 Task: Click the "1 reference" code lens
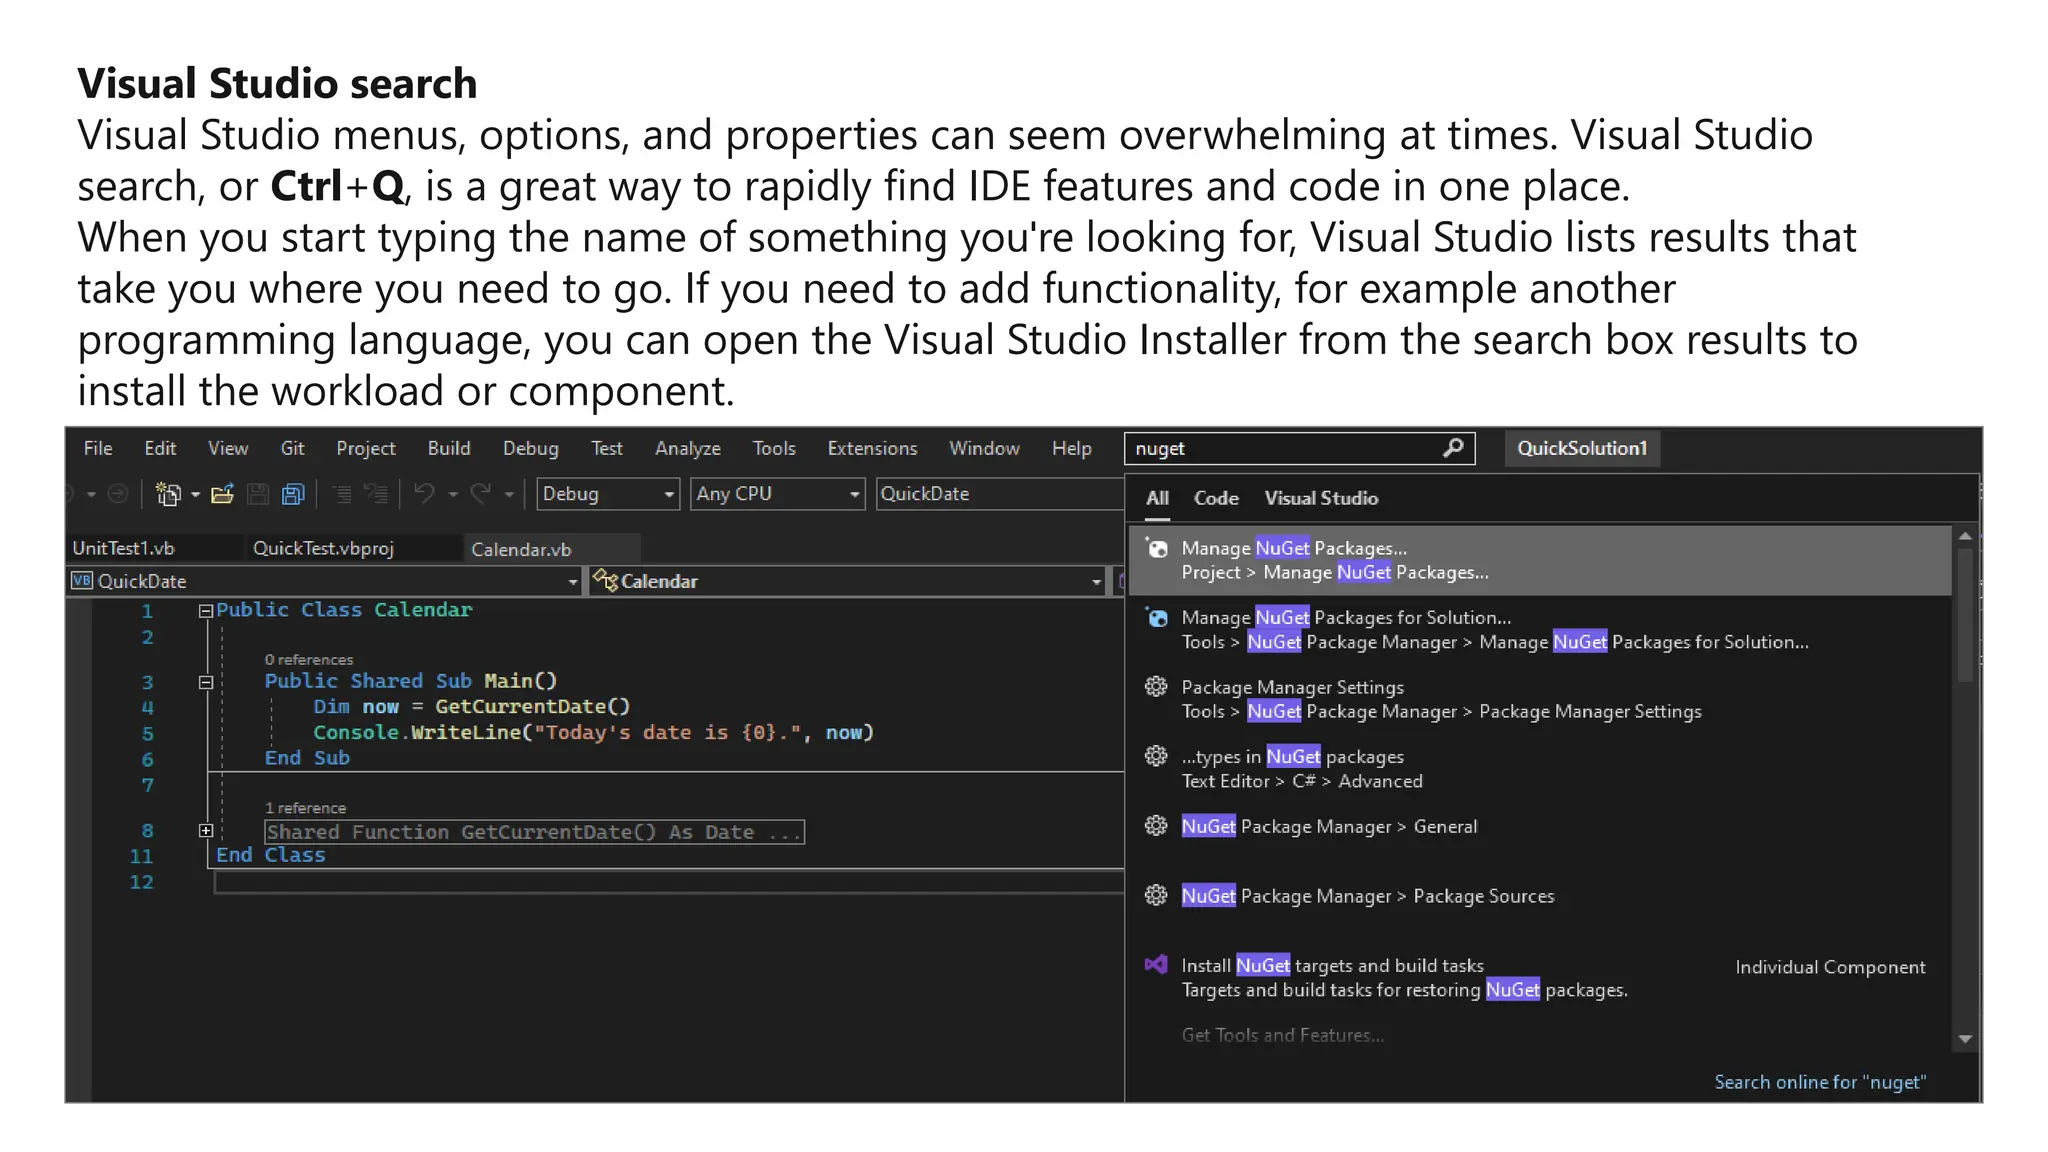[x=305, y=808]
